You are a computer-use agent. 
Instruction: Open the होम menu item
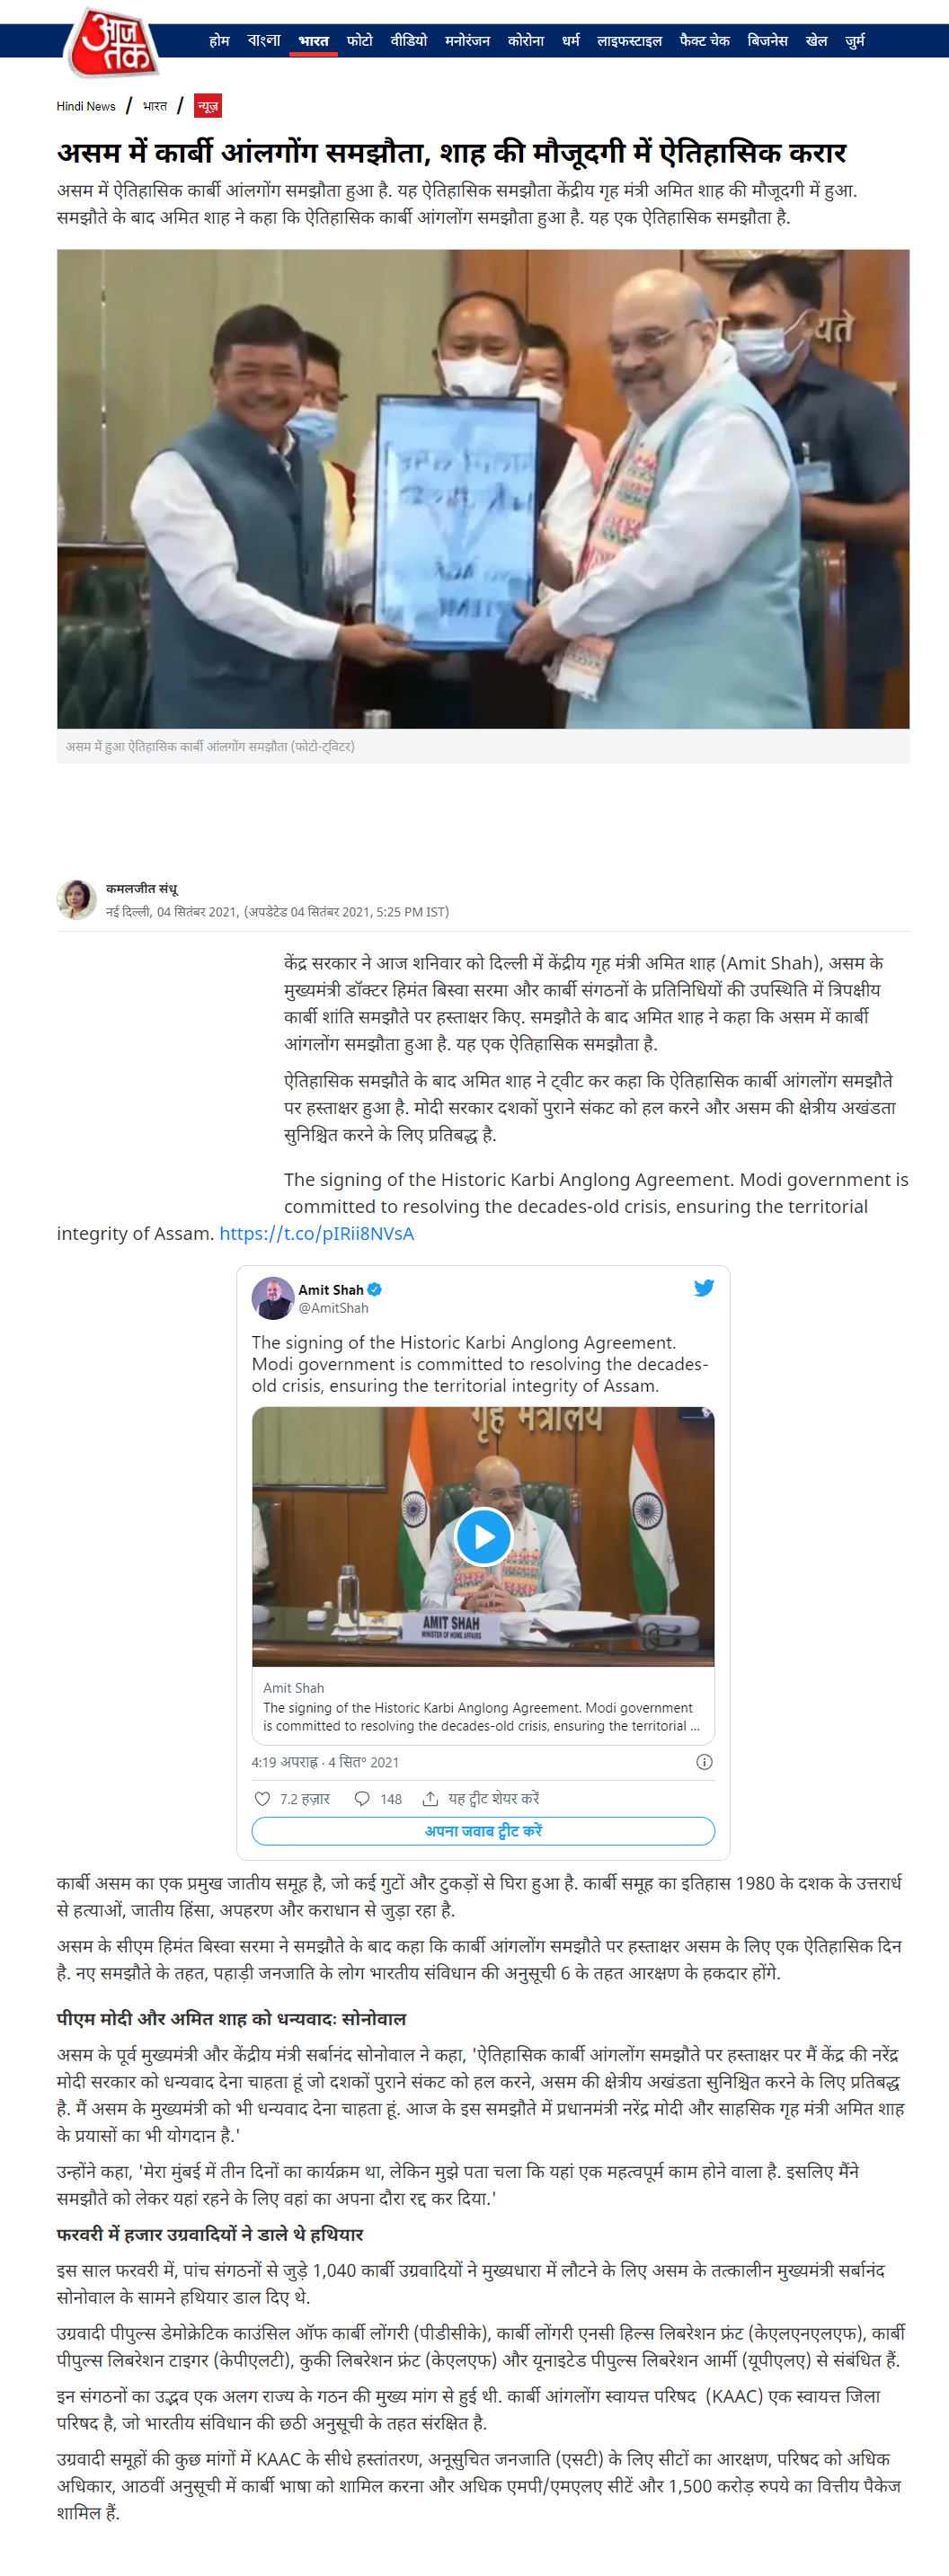click(x=219, y=41)
